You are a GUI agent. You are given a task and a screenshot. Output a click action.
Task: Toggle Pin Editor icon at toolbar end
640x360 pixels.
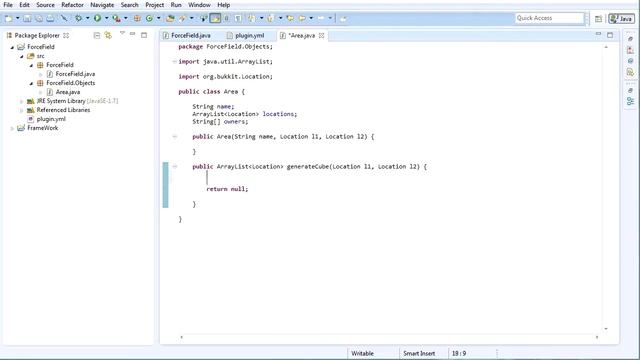pyautogui.click(x=343, y=18)
